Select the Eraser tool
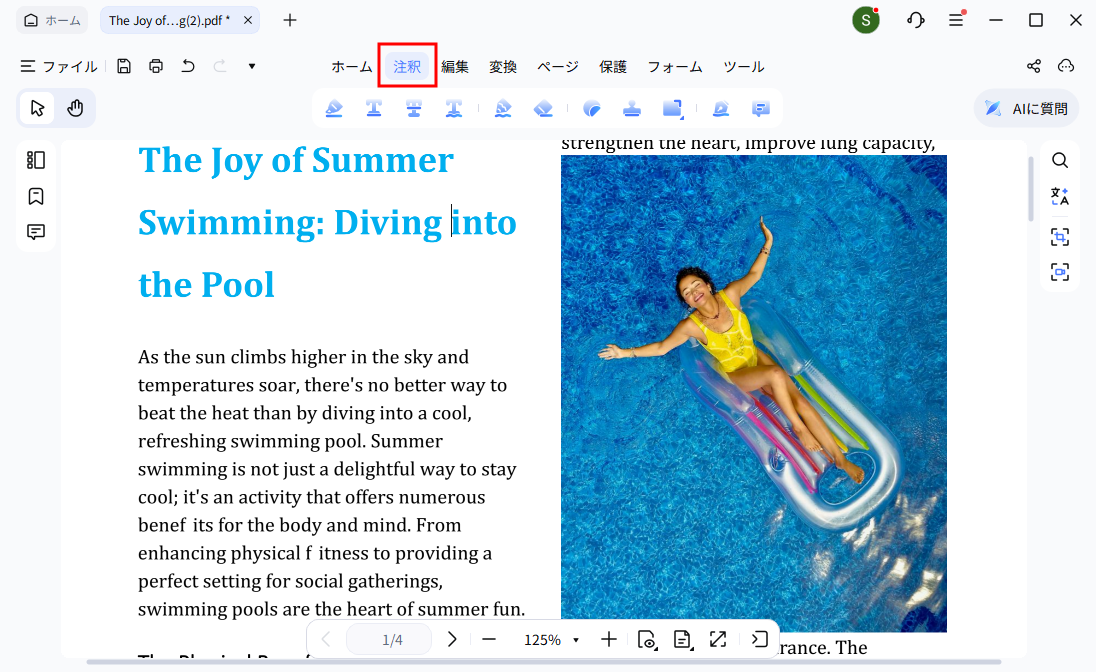This screenshot has width=1096, height=672. [543, 108]
